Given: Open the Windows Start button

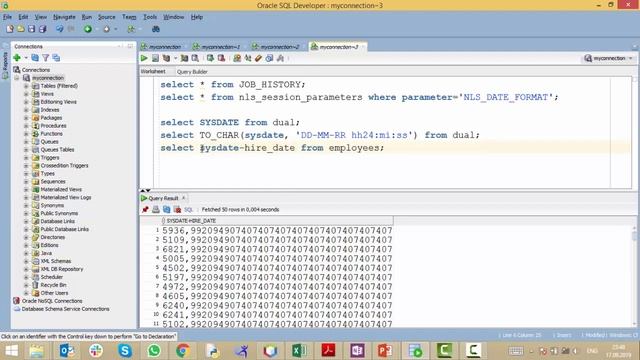Looking at the screenshot, I should point(11,350).
